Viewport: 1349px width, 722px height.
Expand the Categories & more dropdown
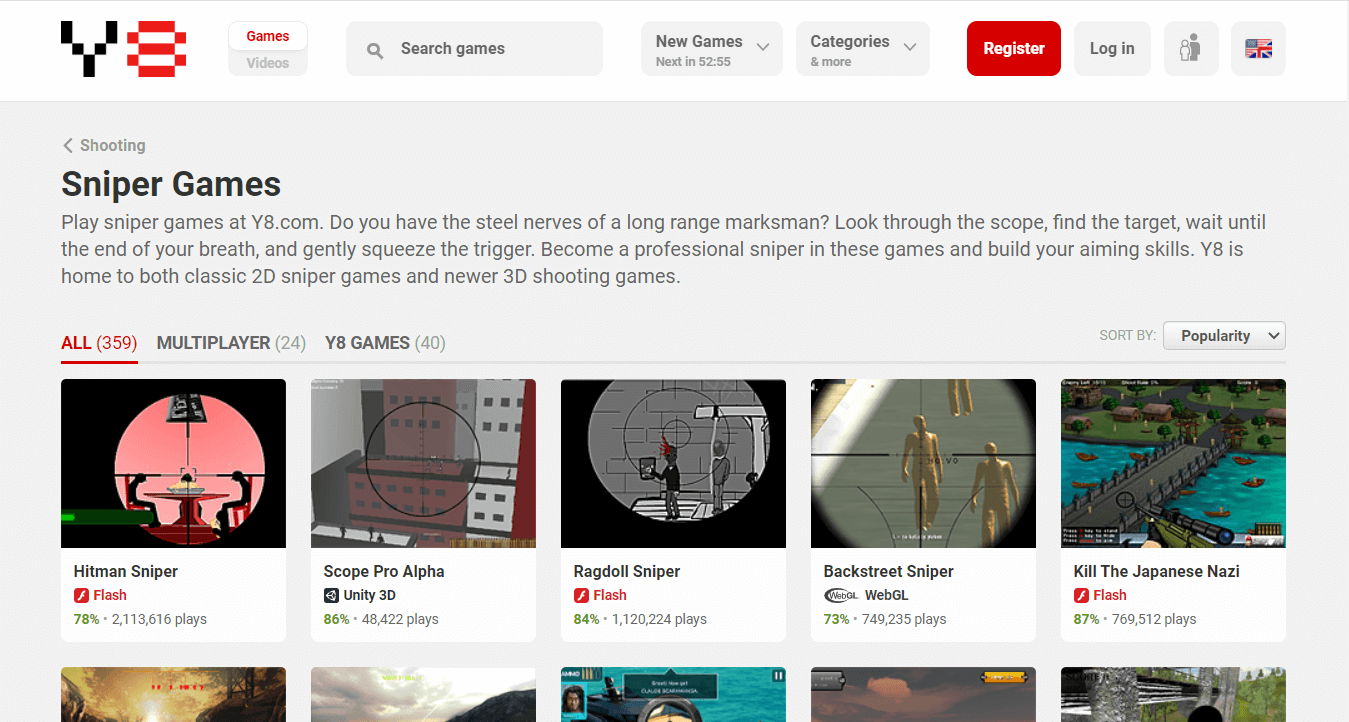coord(863,49)
